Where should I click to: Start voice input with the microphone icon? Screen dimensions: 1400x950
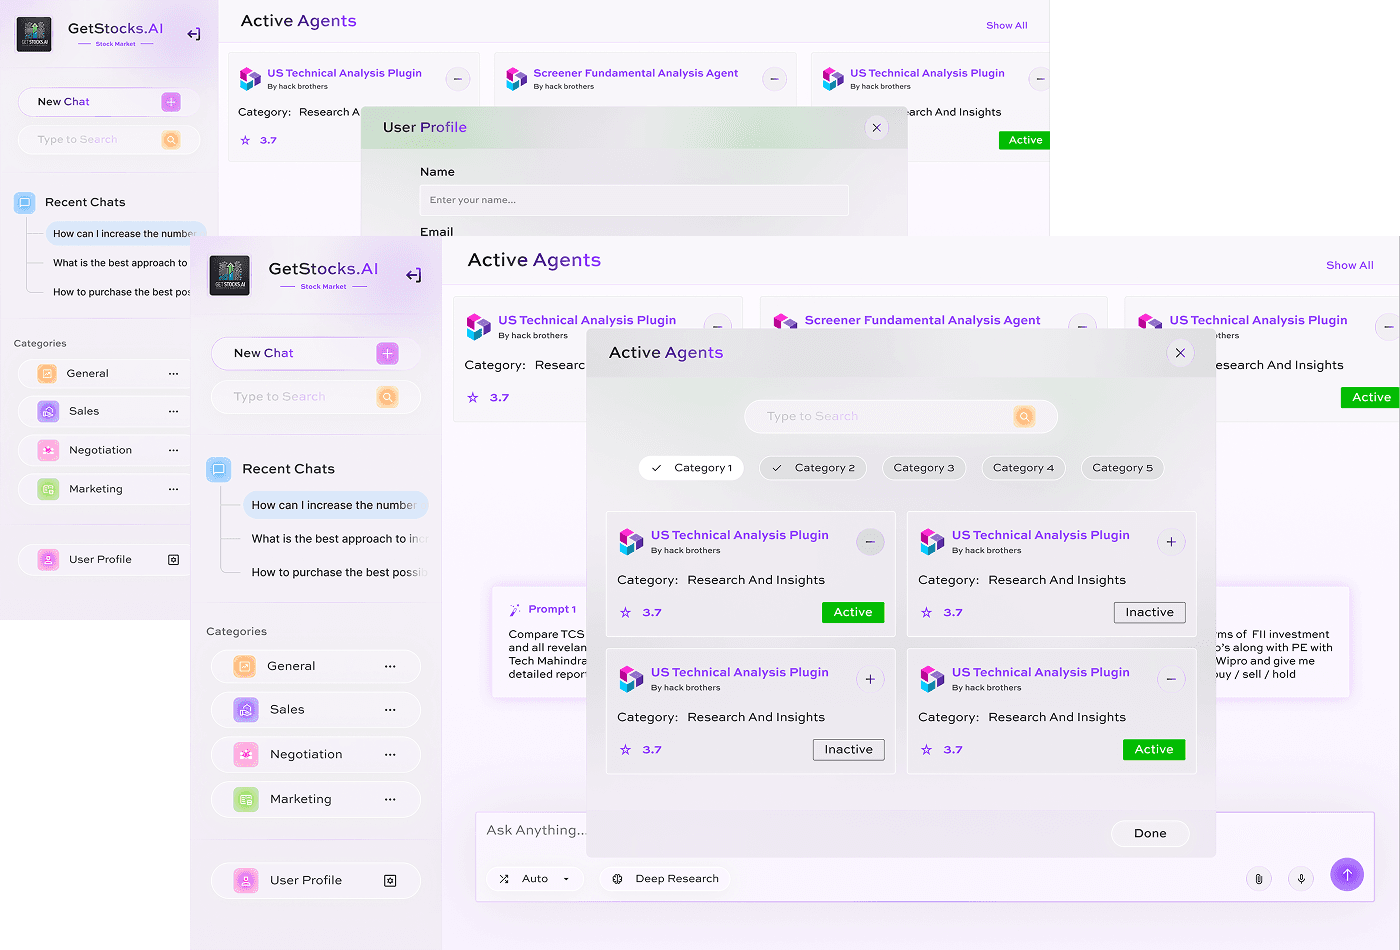(1301, 879)
